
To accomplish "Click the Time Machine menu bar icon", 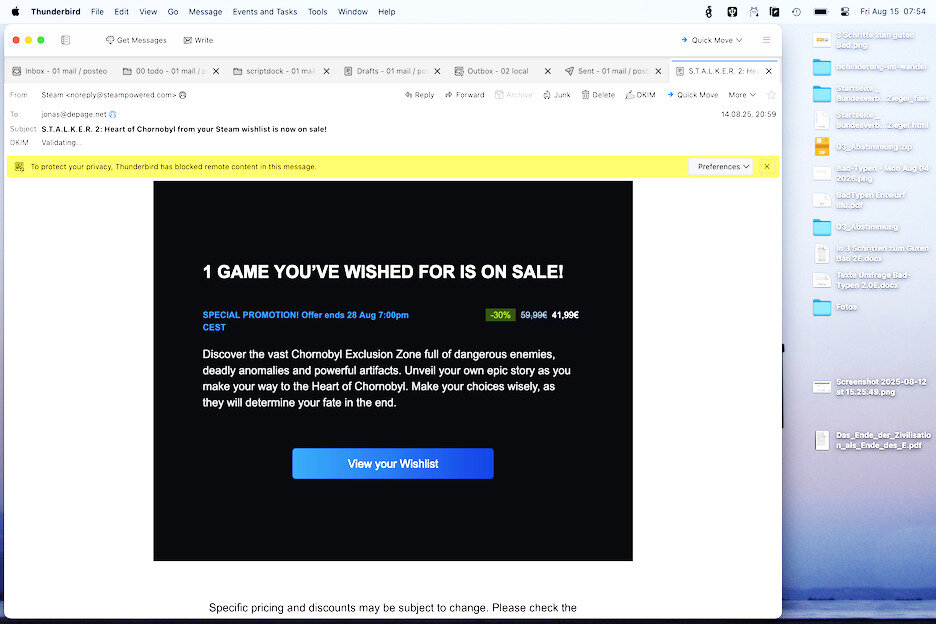I will pyautogui.click(x=796, y=11).
